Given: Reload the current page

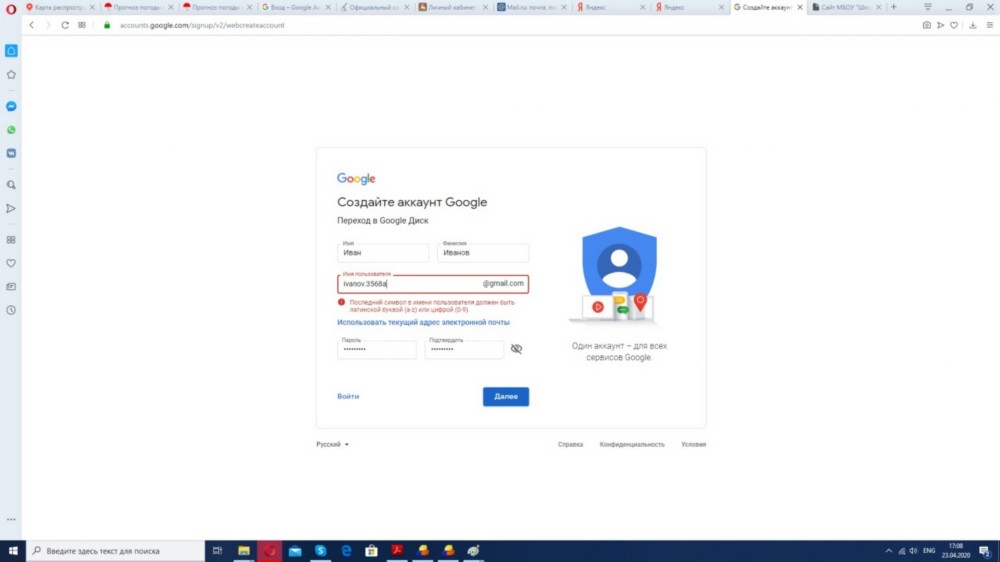Looking at the screenshot, I should 65,25.
